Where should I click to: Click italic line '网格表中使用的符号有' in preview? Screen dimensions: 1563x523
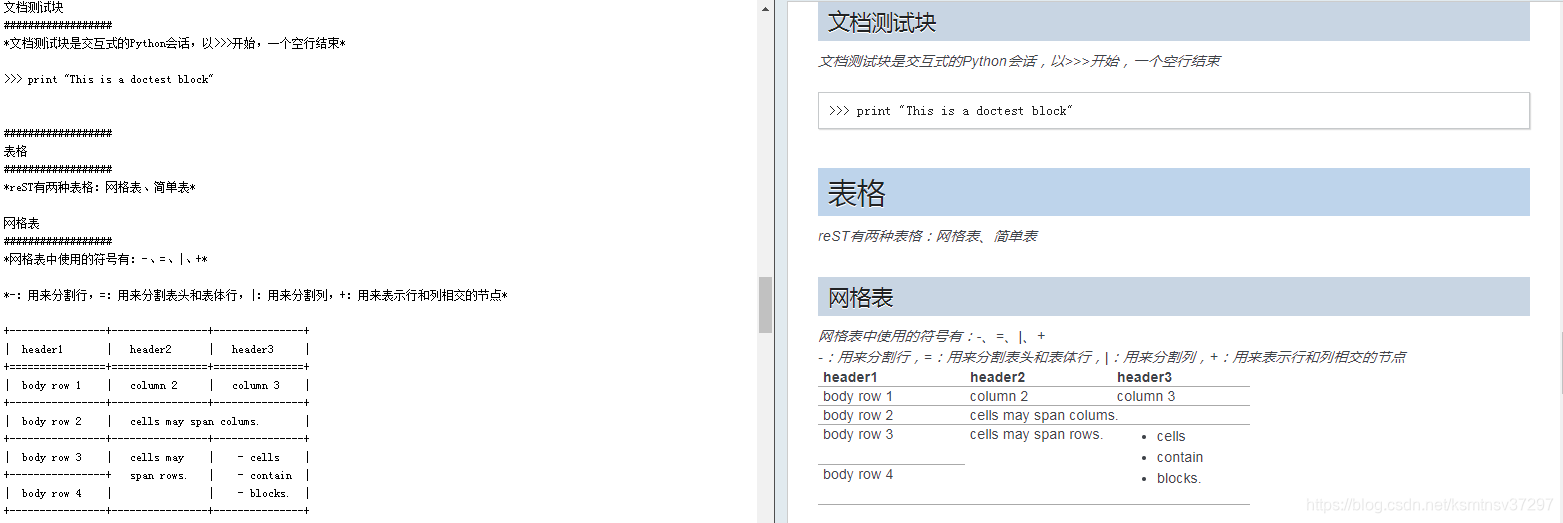[x=931, y=336]
